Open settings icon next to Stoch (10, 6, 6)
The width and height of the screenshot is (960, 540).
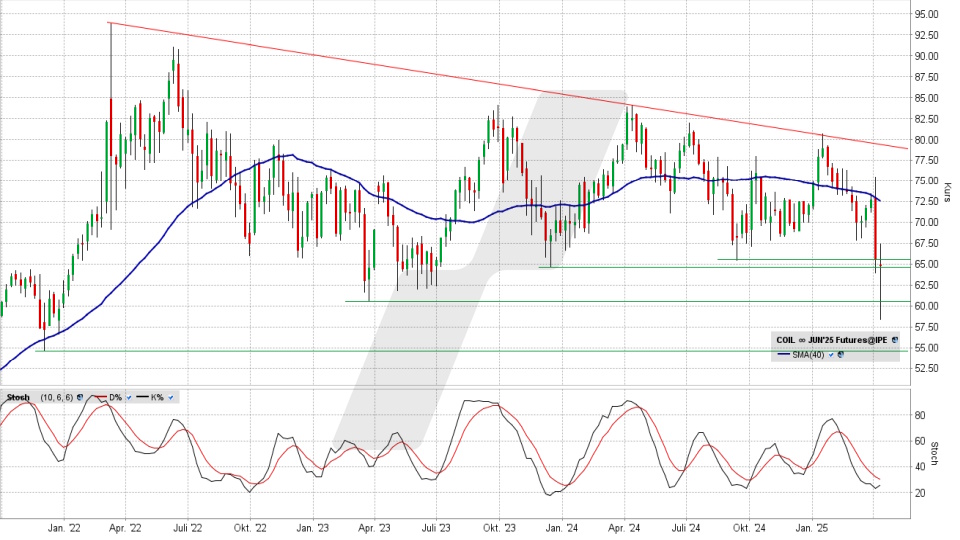pos(80,397)
